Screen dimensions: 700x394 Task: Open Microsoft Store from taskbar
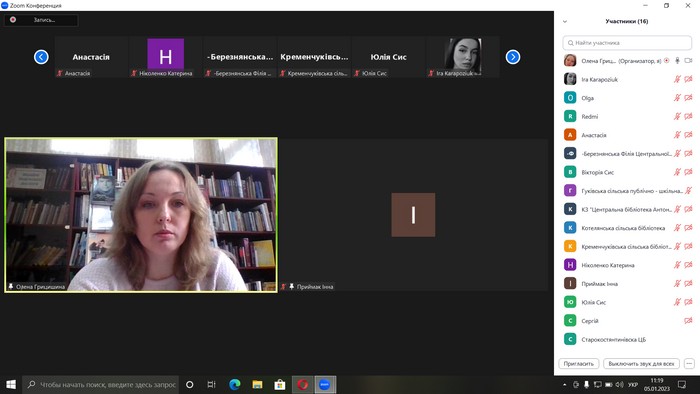pos(280,385)
